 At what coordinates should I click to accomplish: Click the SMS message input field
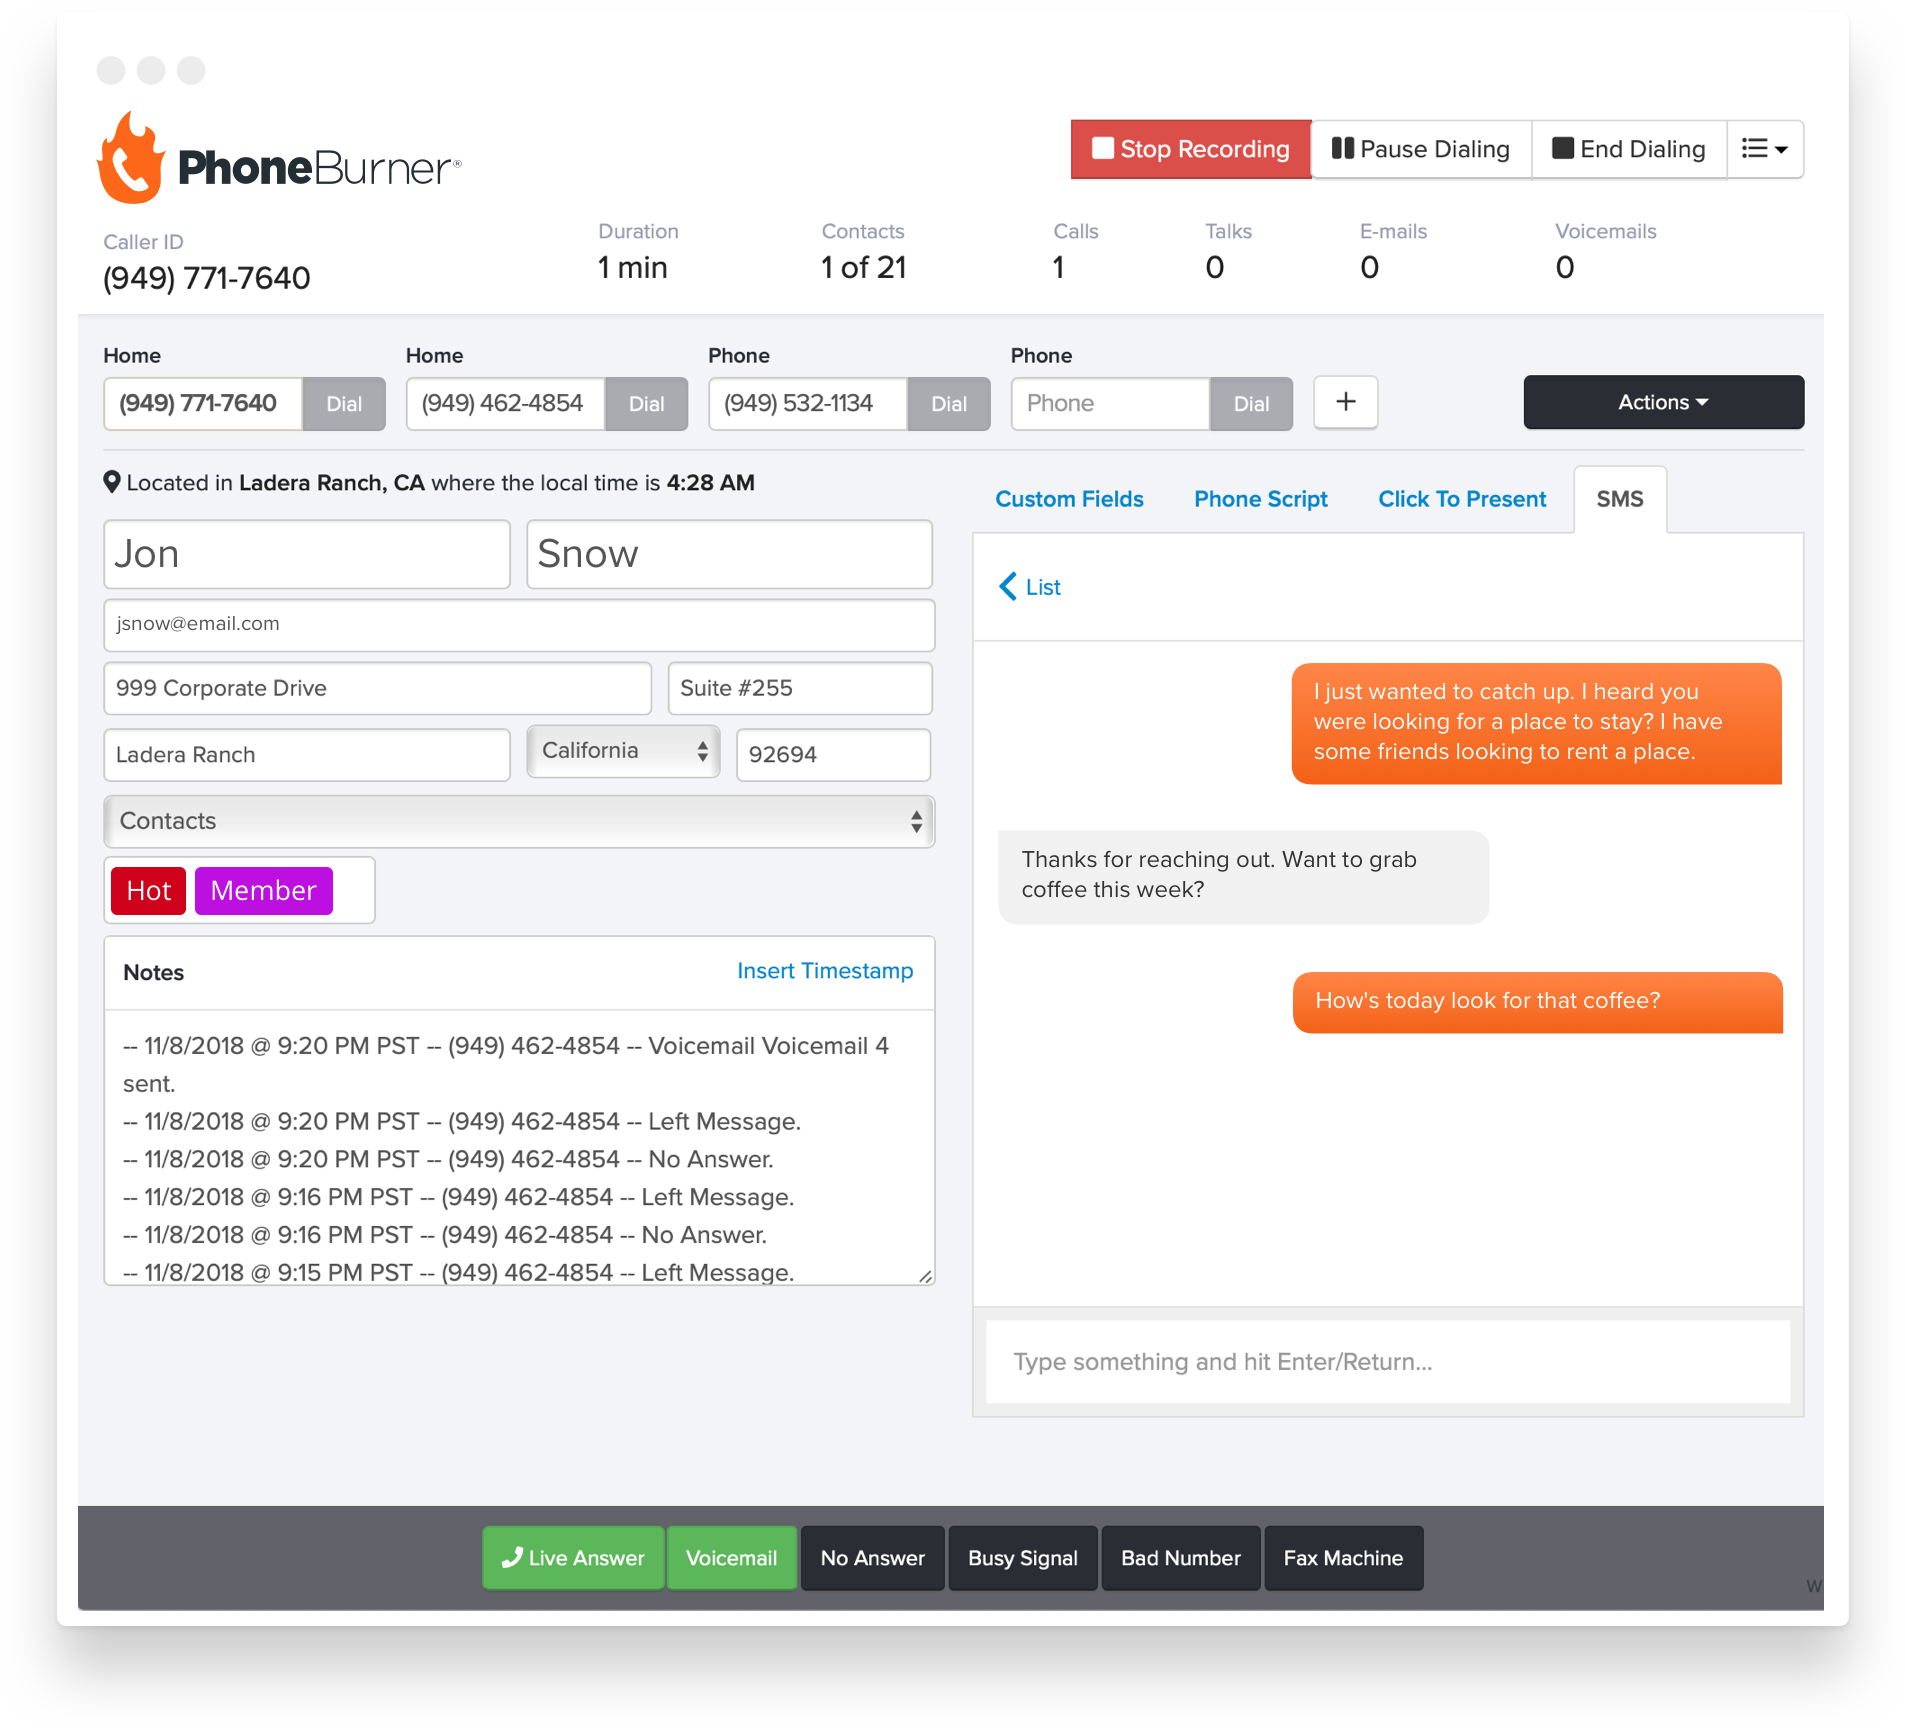[x=1387, y=1361]
